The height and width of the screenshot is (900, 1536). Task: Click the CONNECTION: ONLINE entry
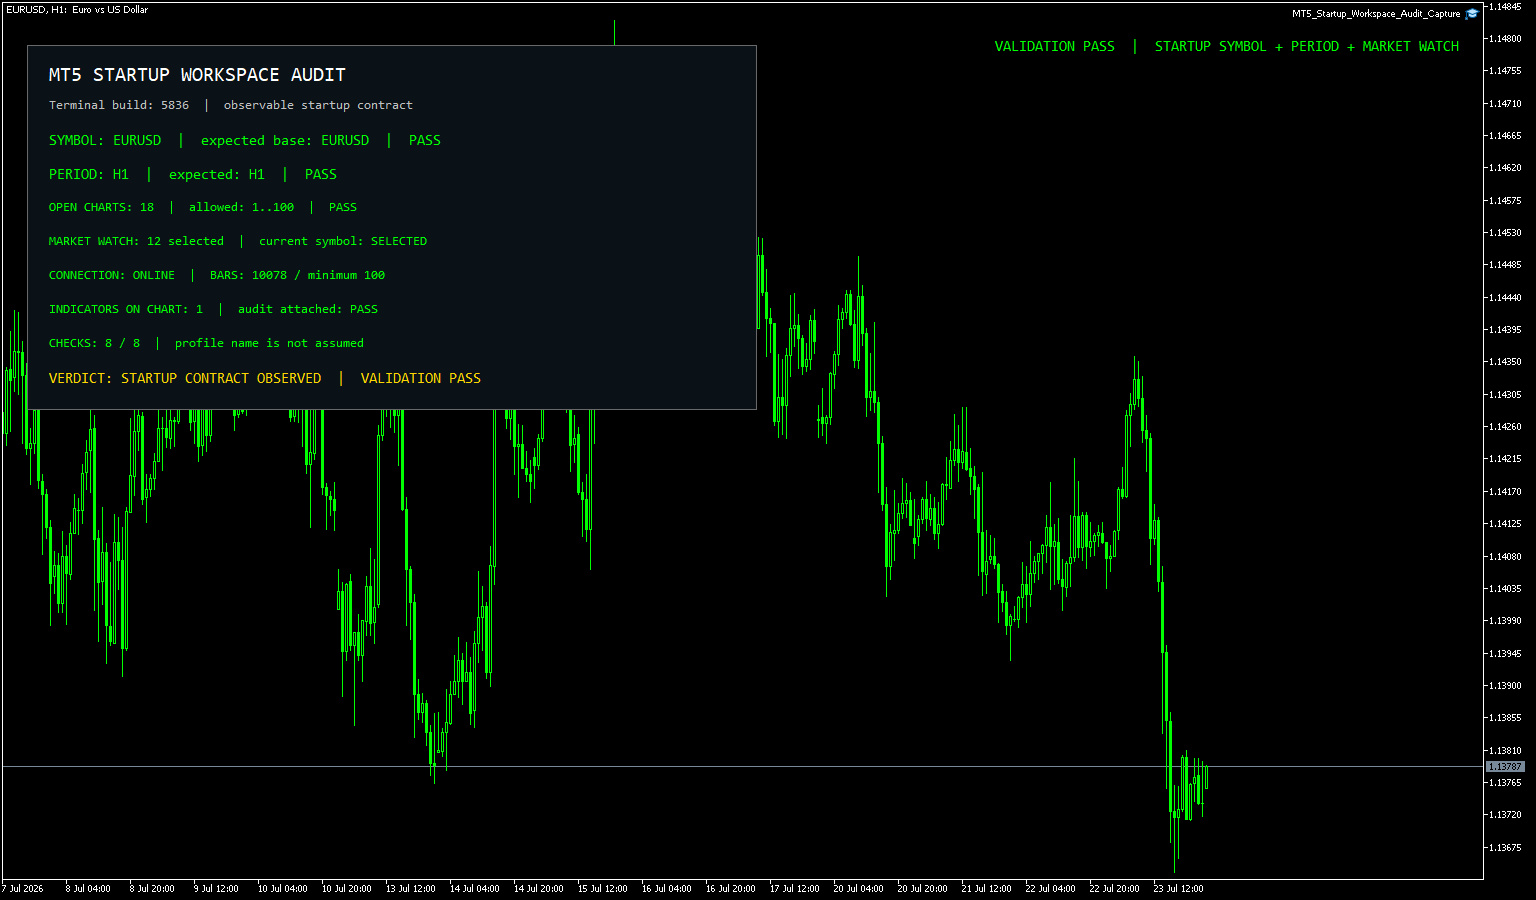pyautogui.click(x=112, y=276)
